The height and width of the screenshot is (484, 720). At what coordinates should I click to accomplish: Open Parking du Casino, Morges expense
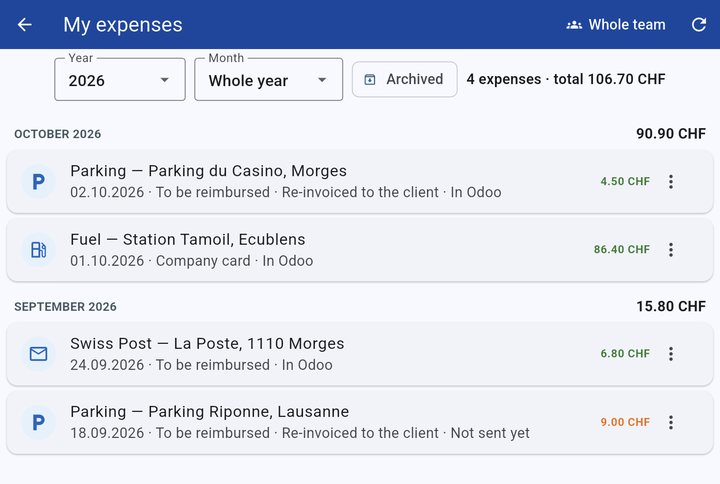point(360,182)
